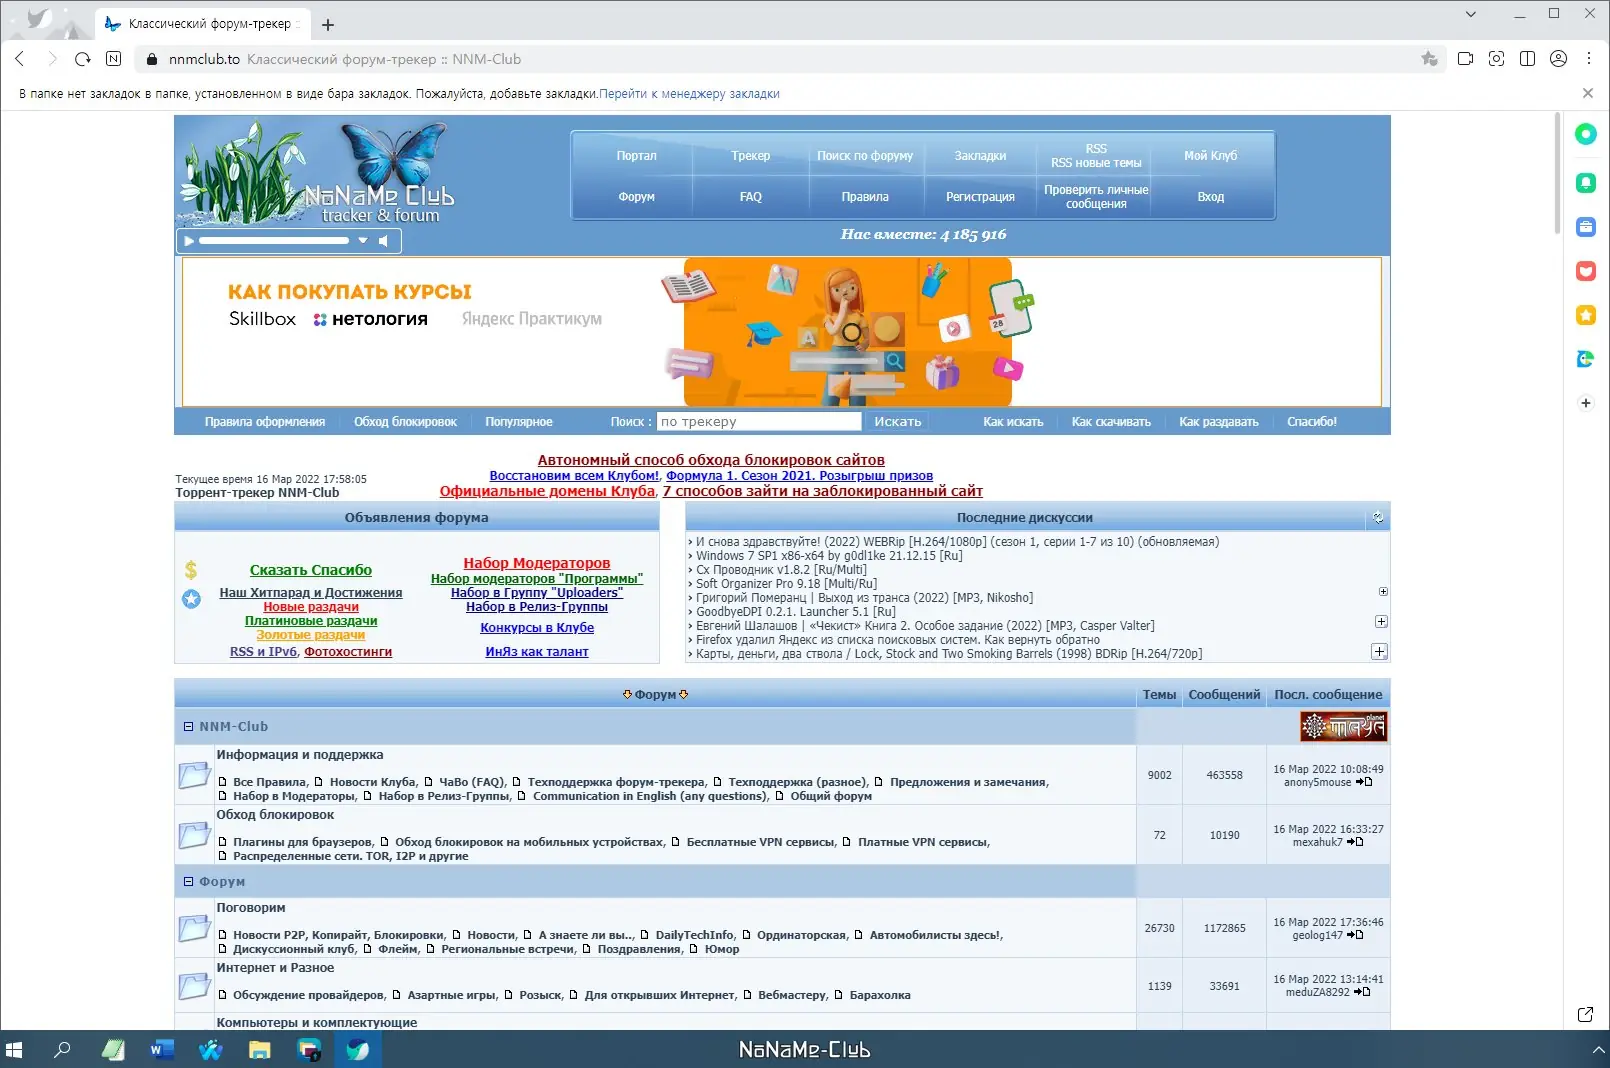Open the browser three-dot menu

(1589, 59)
